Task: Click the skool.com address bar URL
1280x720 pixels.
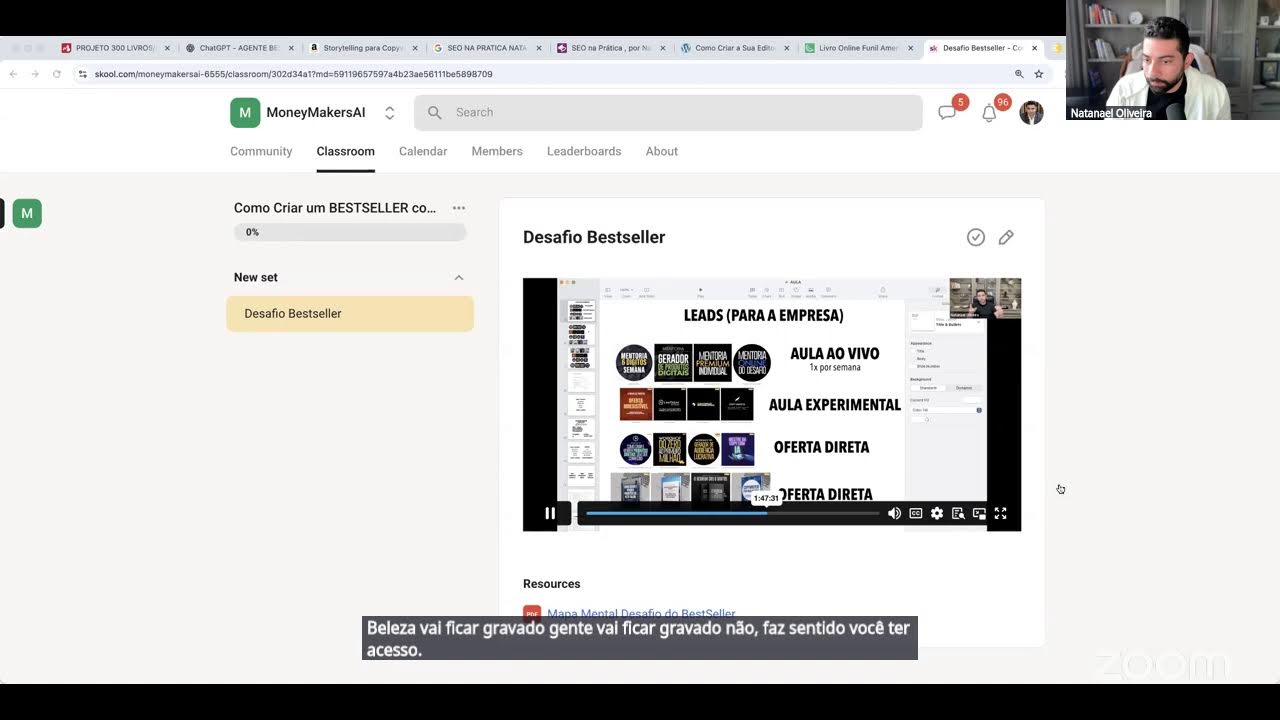Action: pos(294,74)
